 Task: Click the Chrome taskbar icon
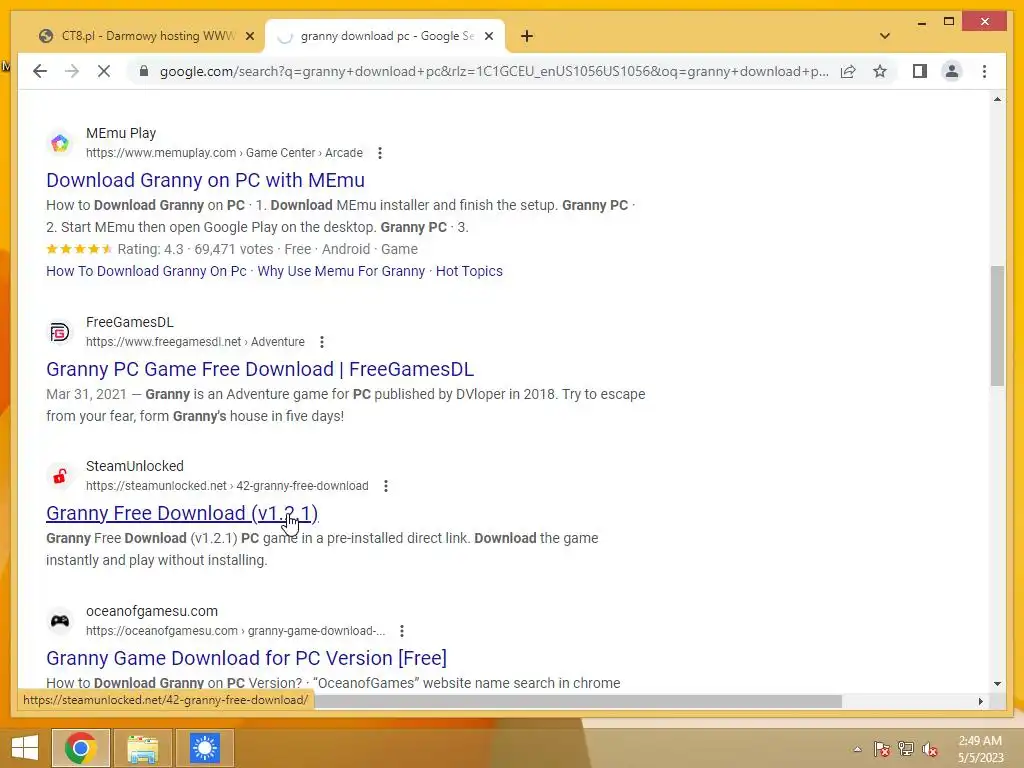81,748
